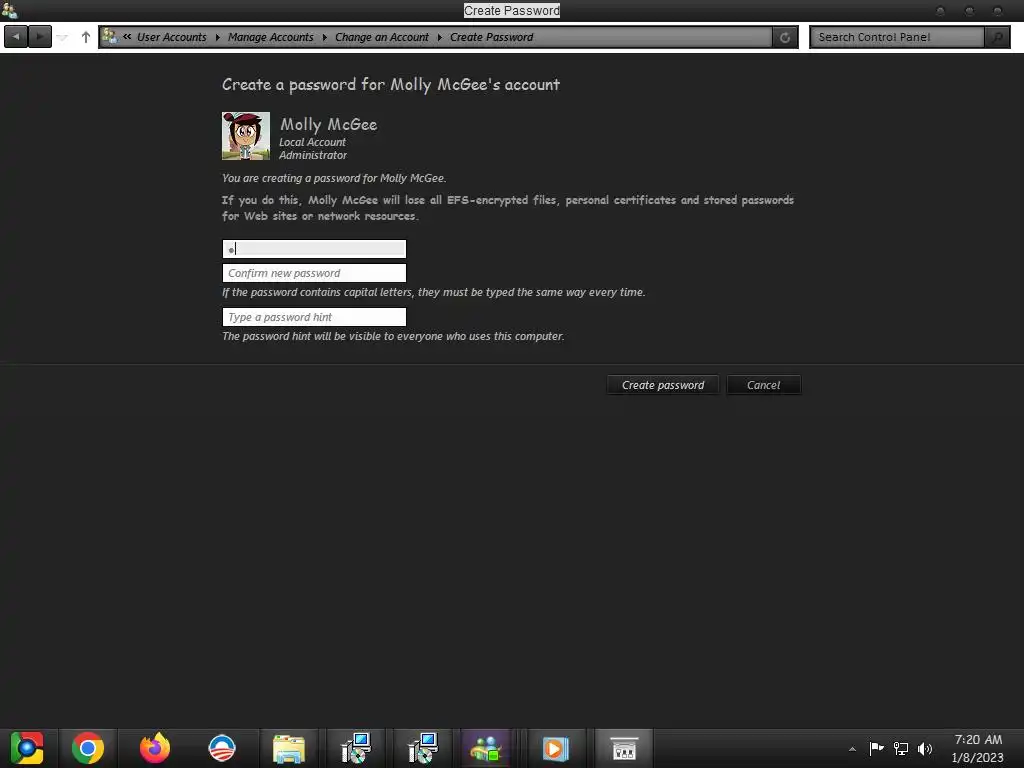Click the heading Create a password for Molly McGee's account
Image resolution: width=1024 pixels, height=768 pixels.
tap(391, 84)
